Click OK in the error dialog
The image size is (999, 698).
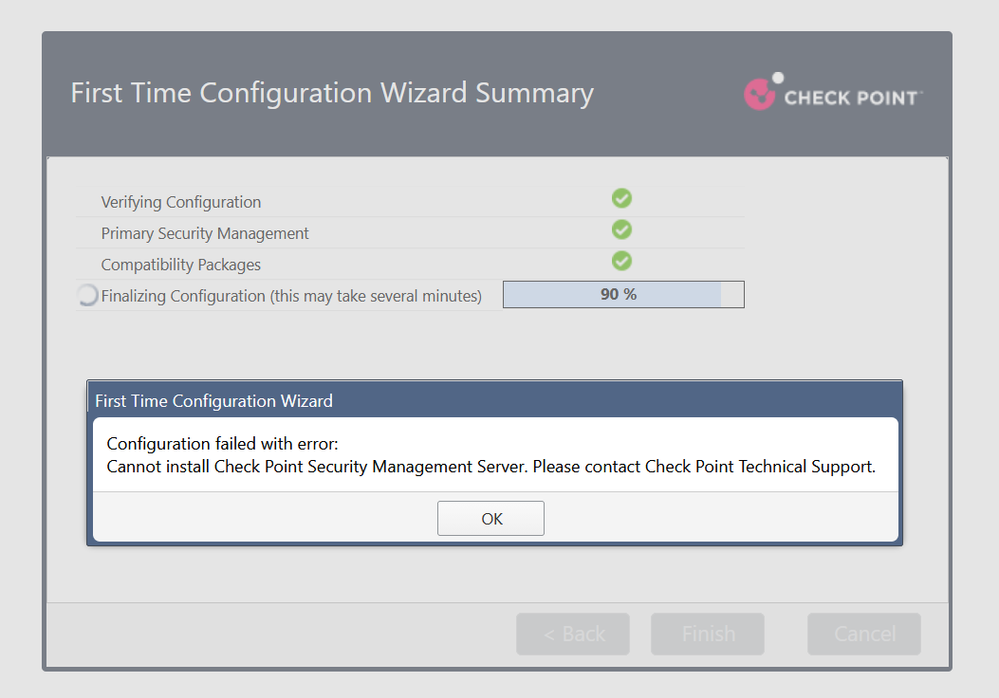tap(491, 518)
